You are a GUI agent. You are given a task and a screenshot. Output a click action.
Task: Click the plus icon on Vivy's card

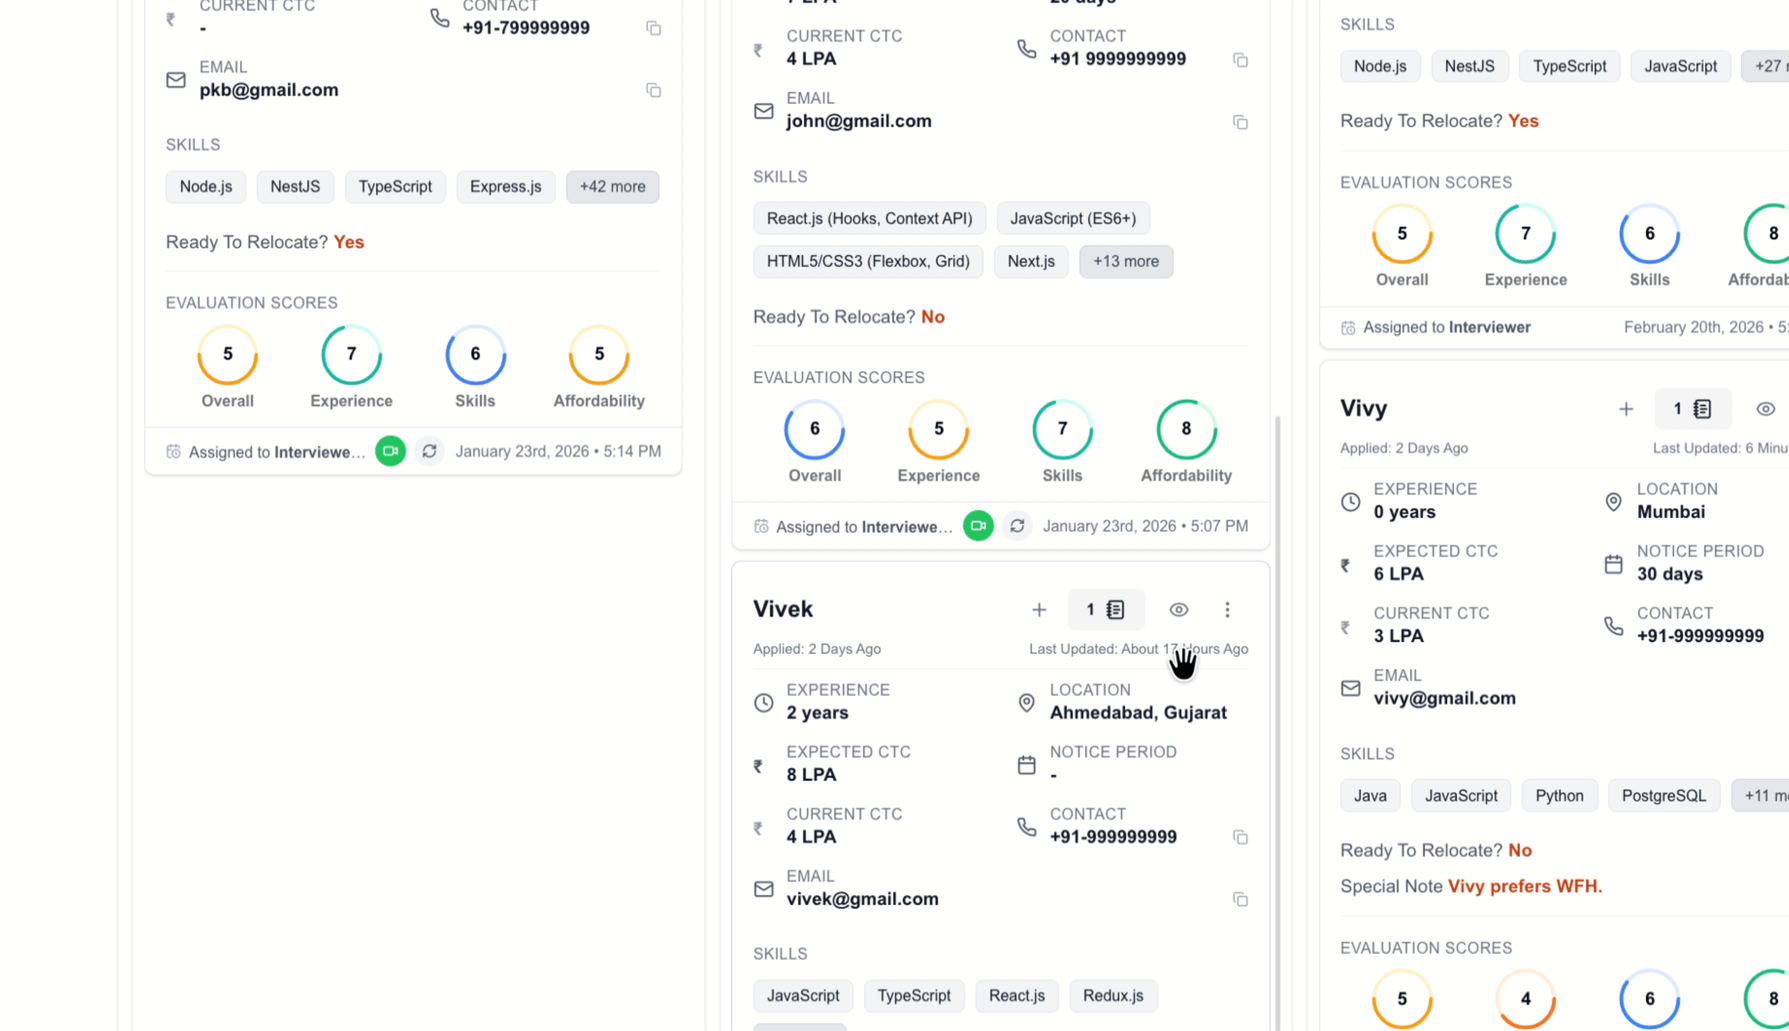[x=1626, y=409]
